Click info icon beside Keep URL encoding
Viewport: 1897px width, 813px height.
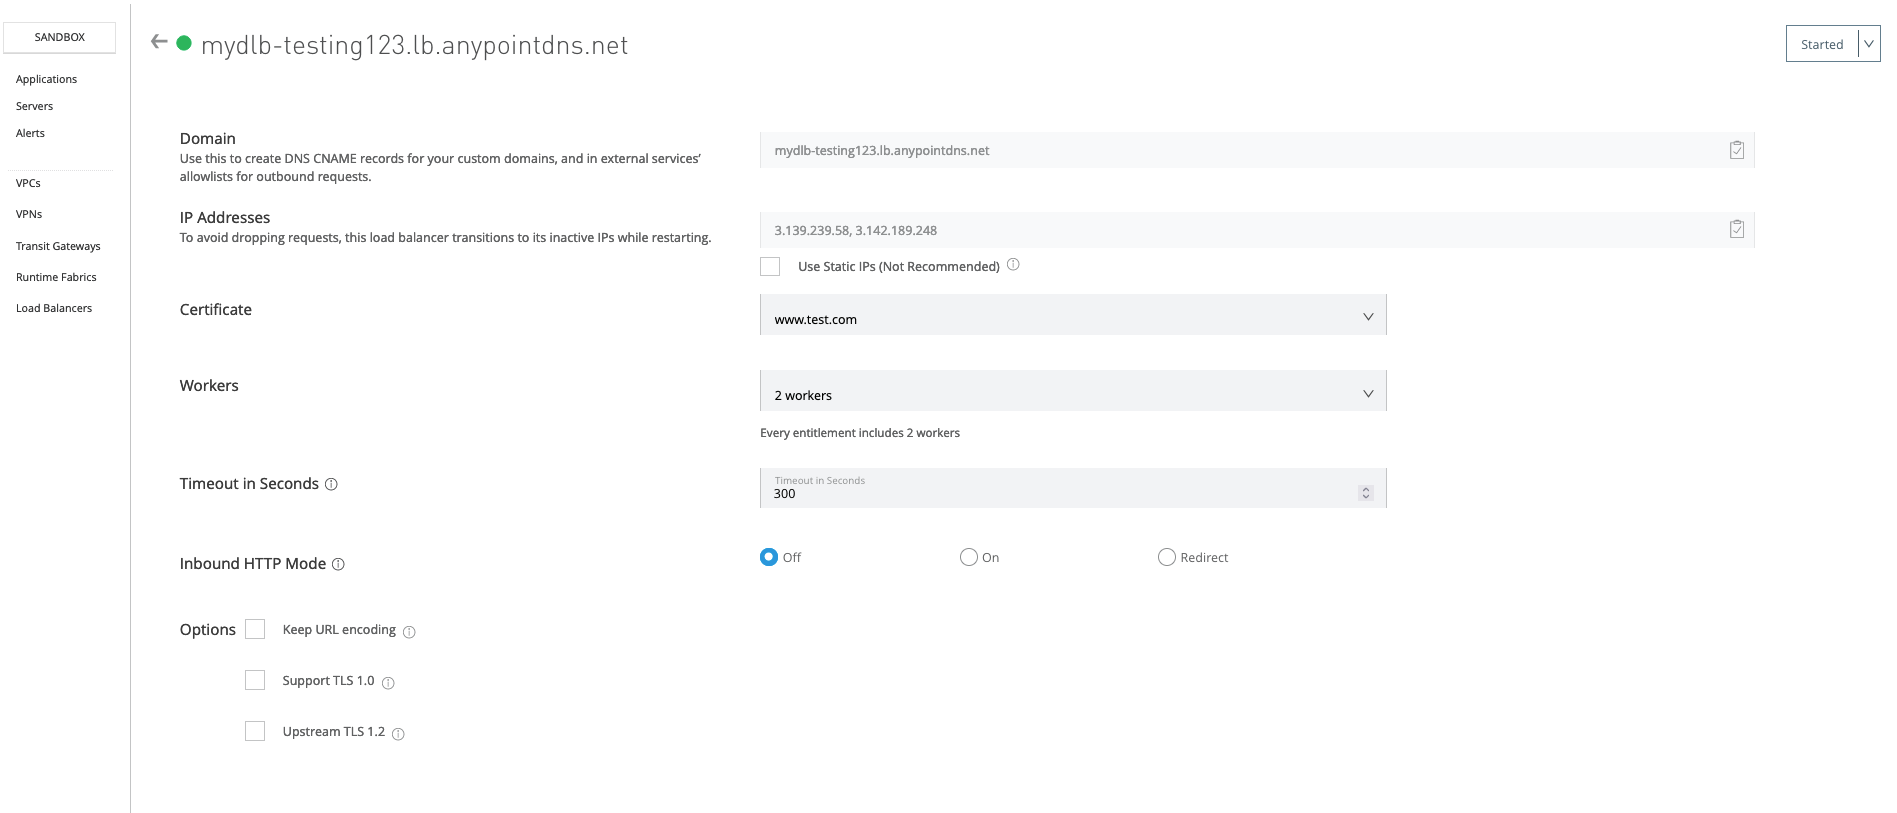[409, 632]
